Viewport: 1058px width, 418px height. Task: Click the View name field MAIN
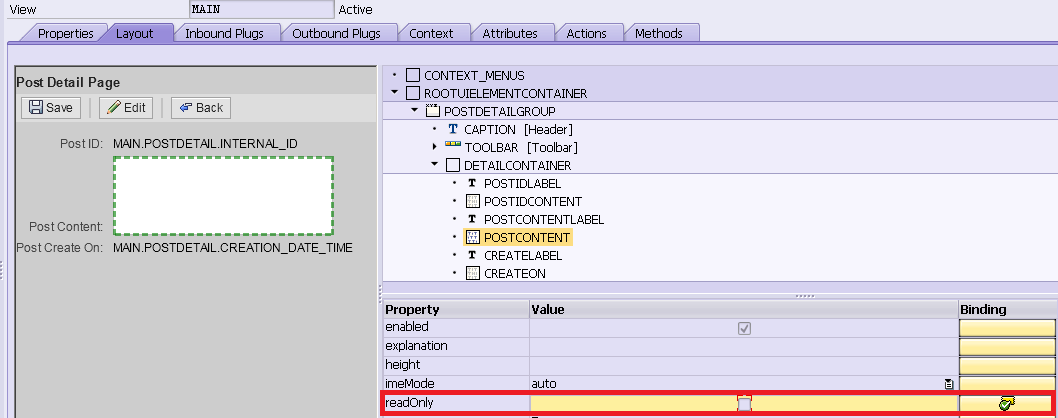point(262,9)
